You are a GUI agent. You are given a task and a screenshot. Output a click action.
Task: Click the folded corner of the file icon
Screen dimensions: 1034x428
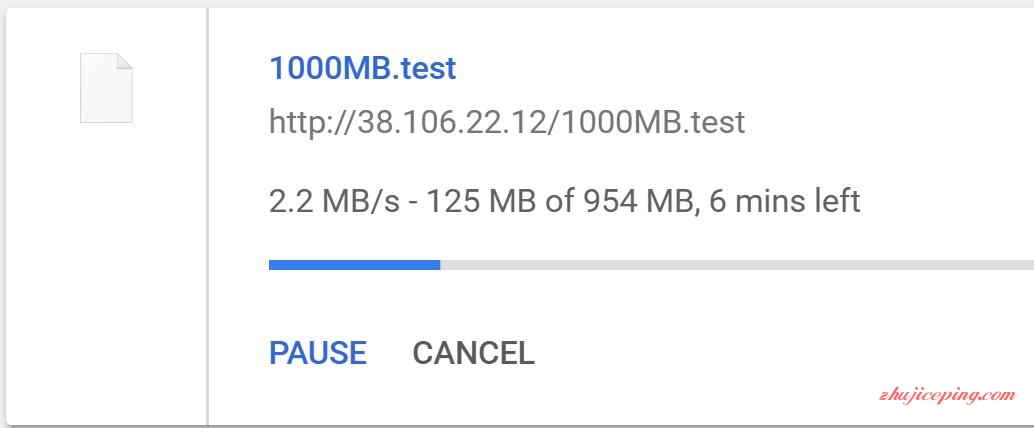coord(125,61)
